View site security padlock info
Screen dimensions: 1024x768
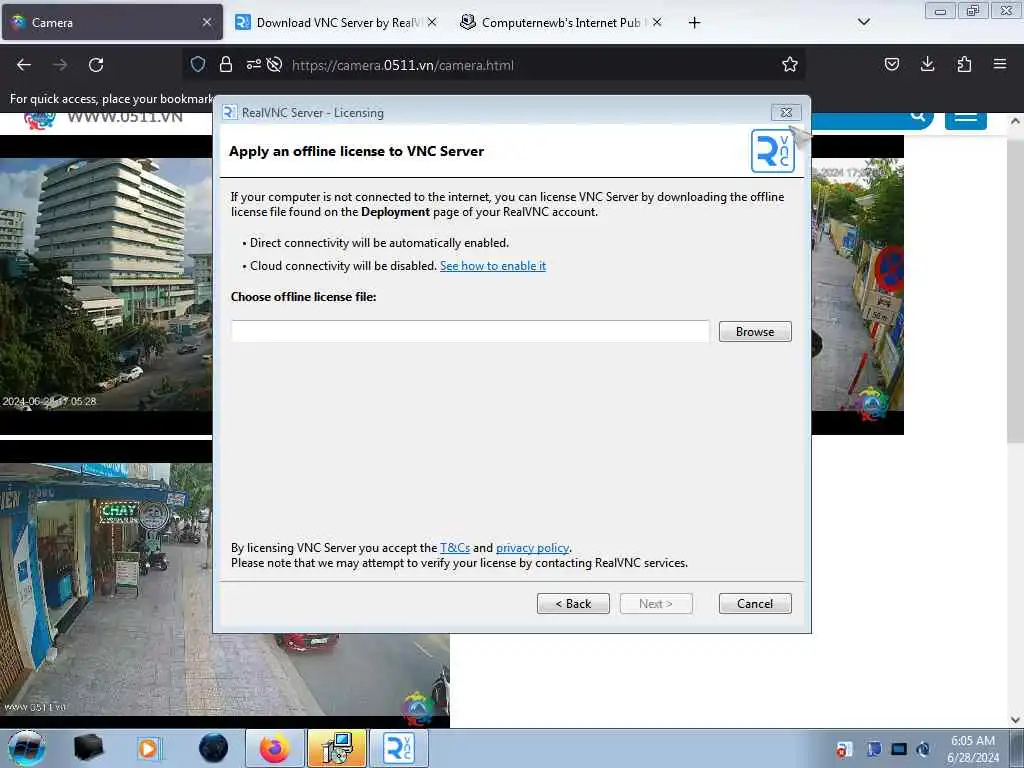click(226, 64)
